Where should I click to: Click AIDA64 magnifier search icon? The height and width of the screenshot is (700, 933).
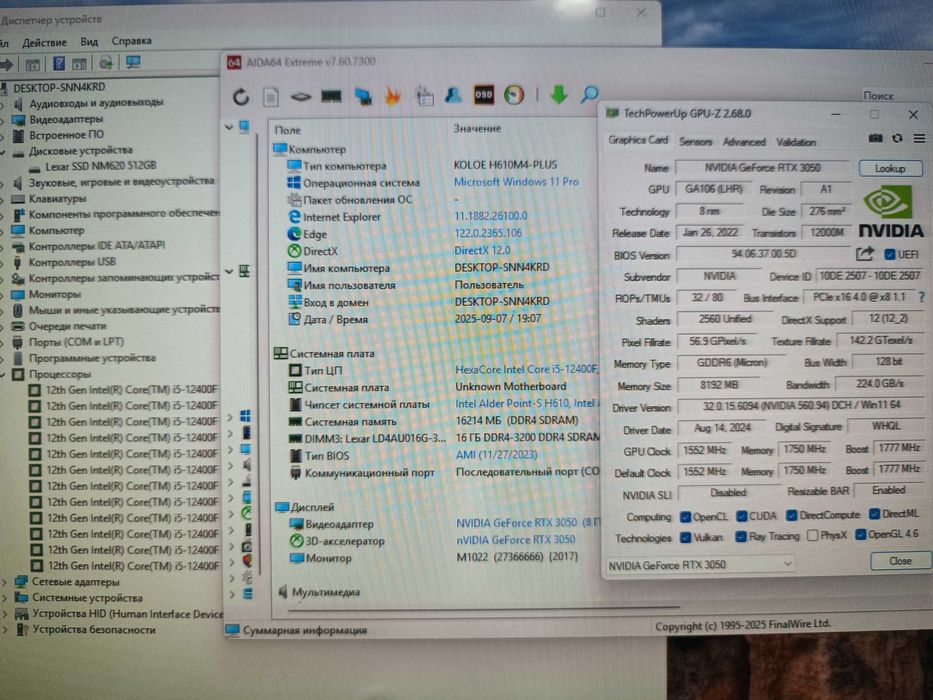[x=589, y=93]
